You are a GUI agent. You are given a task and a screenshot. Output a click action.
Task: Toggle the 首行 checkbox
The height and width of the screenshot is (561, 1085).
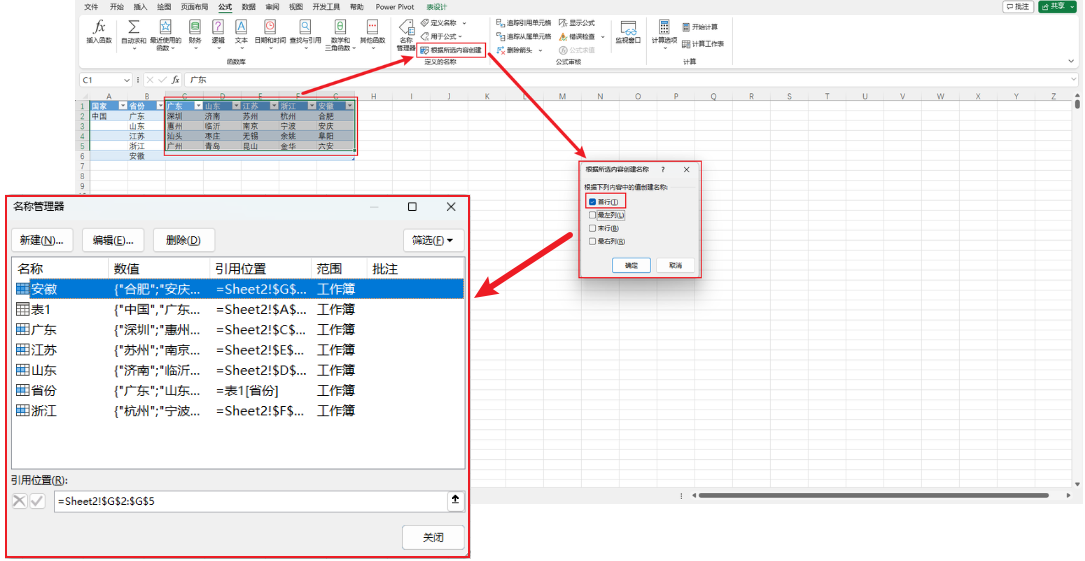point(592,202)
